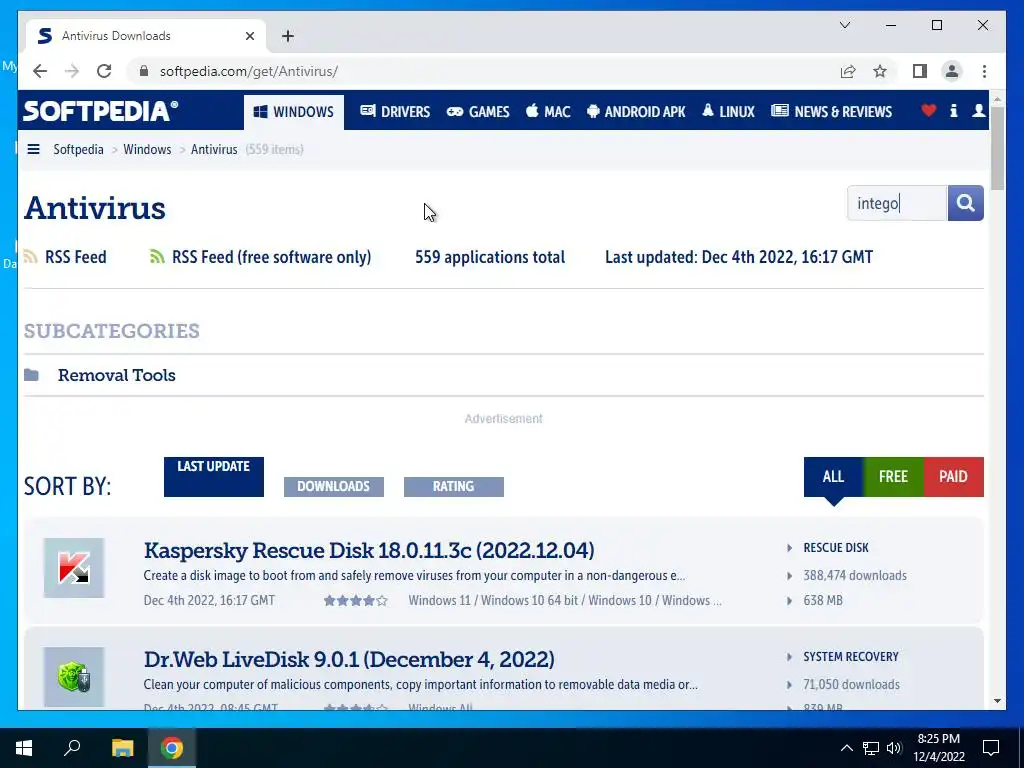The width and height of the screenshot is (1024, 768).
Task: Open the hamburger menu beside breadcrumbs
Action: click(33, 150)
